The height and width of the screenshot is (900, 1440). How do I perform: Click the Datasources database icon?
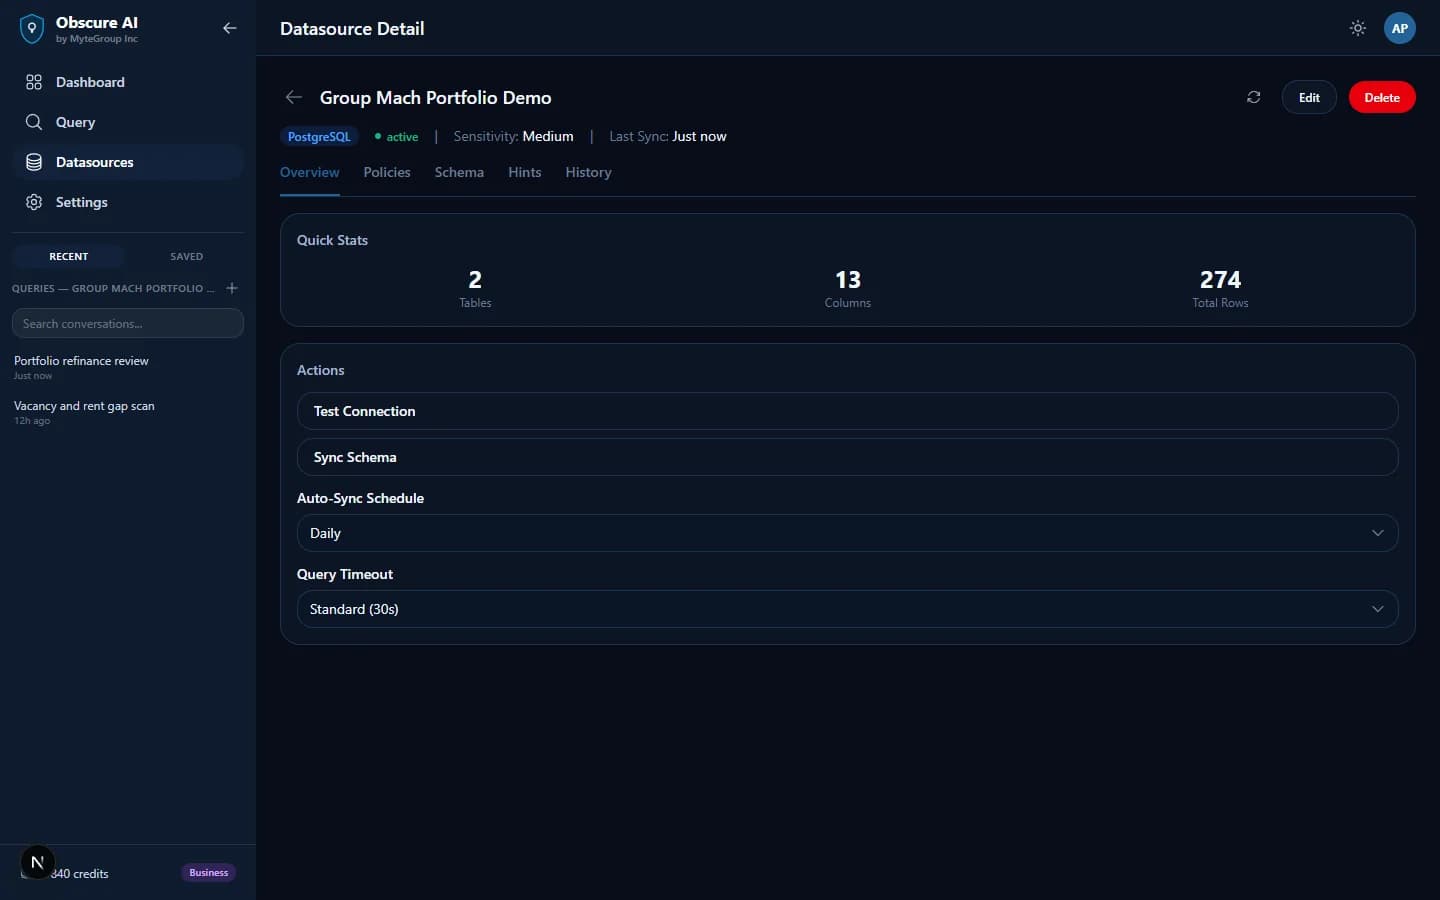[34, 162]
